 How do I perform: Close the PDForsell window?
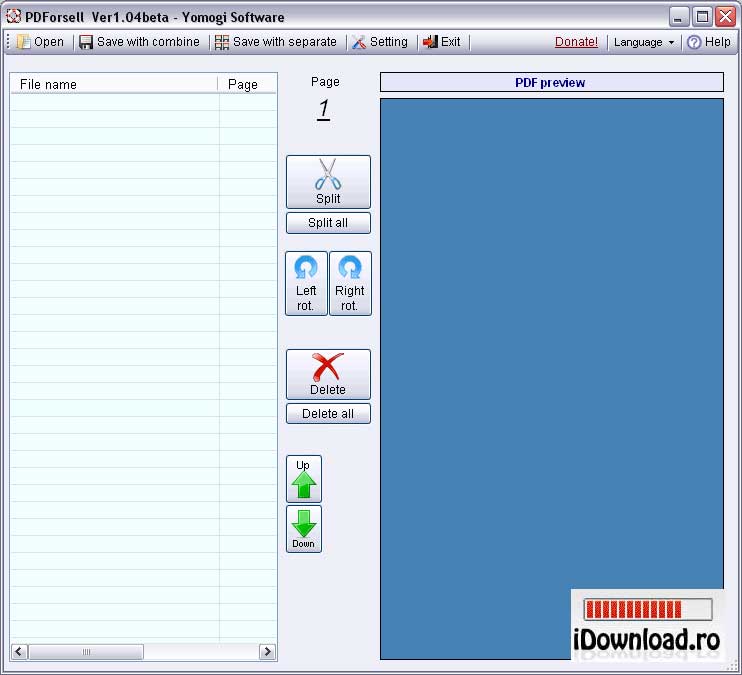point(725,17)
